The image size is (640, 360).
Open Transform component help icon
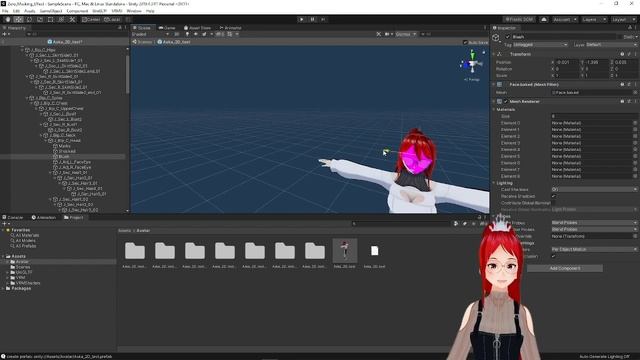(x=622, y=54)
